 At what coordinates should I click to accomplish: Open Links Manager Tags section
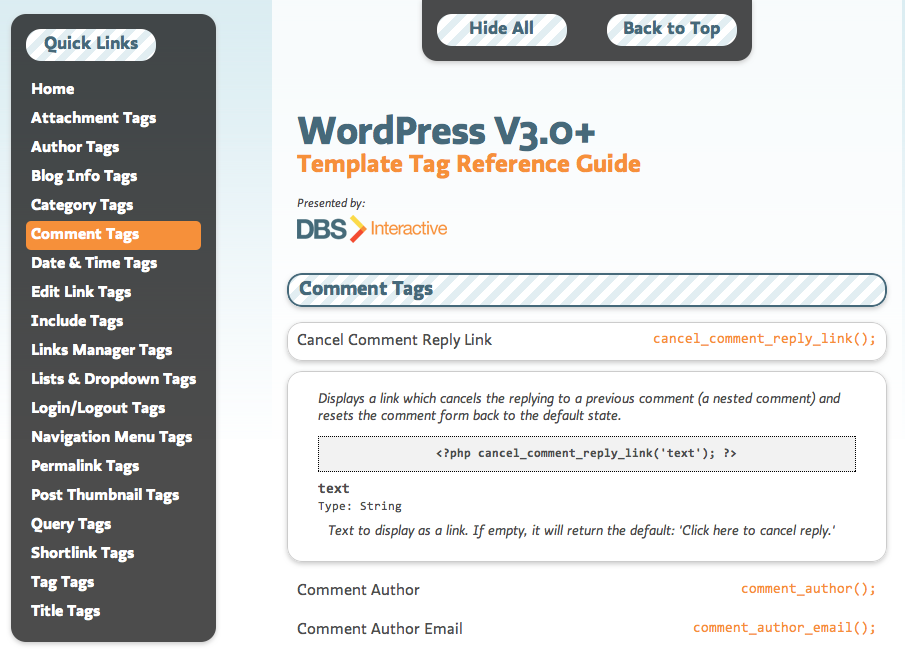tap(102, 350)
